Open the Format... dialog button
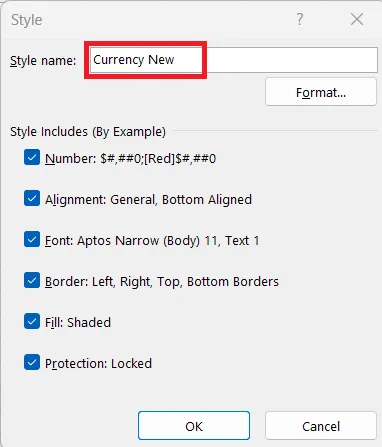382x447 pixels. pyautogui.click(x=321, y=92)
